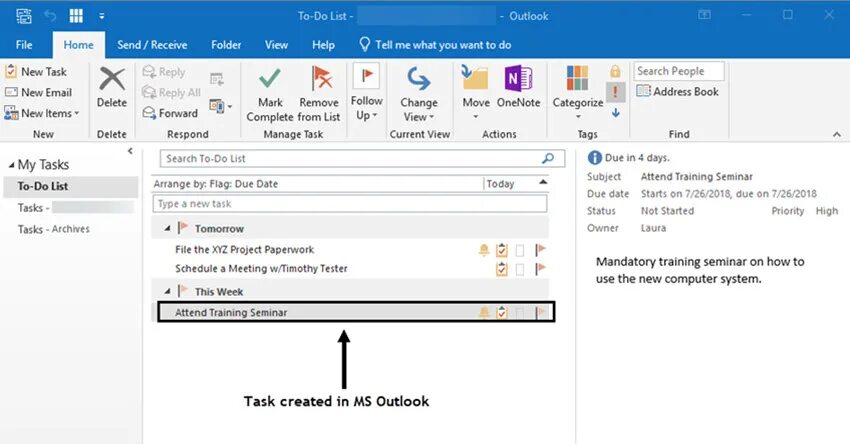The height and width of the screenshot is (445, 850).
Task: Click task clipboard icon on Attend Training Seminar
Action: (502, 312)
